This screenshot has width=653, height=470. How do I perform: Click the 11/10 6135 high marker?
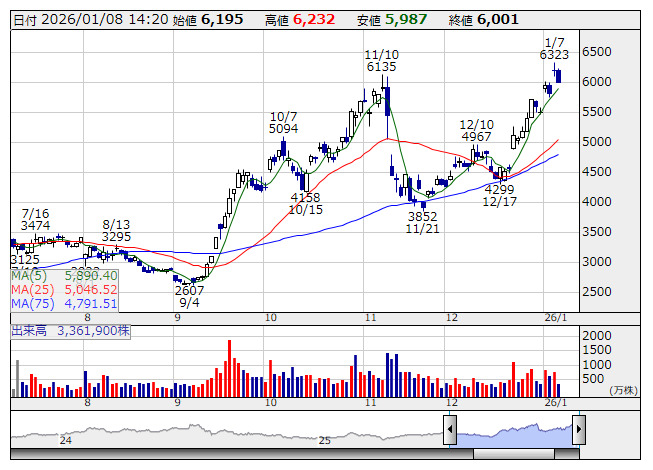tap(381, 61)
